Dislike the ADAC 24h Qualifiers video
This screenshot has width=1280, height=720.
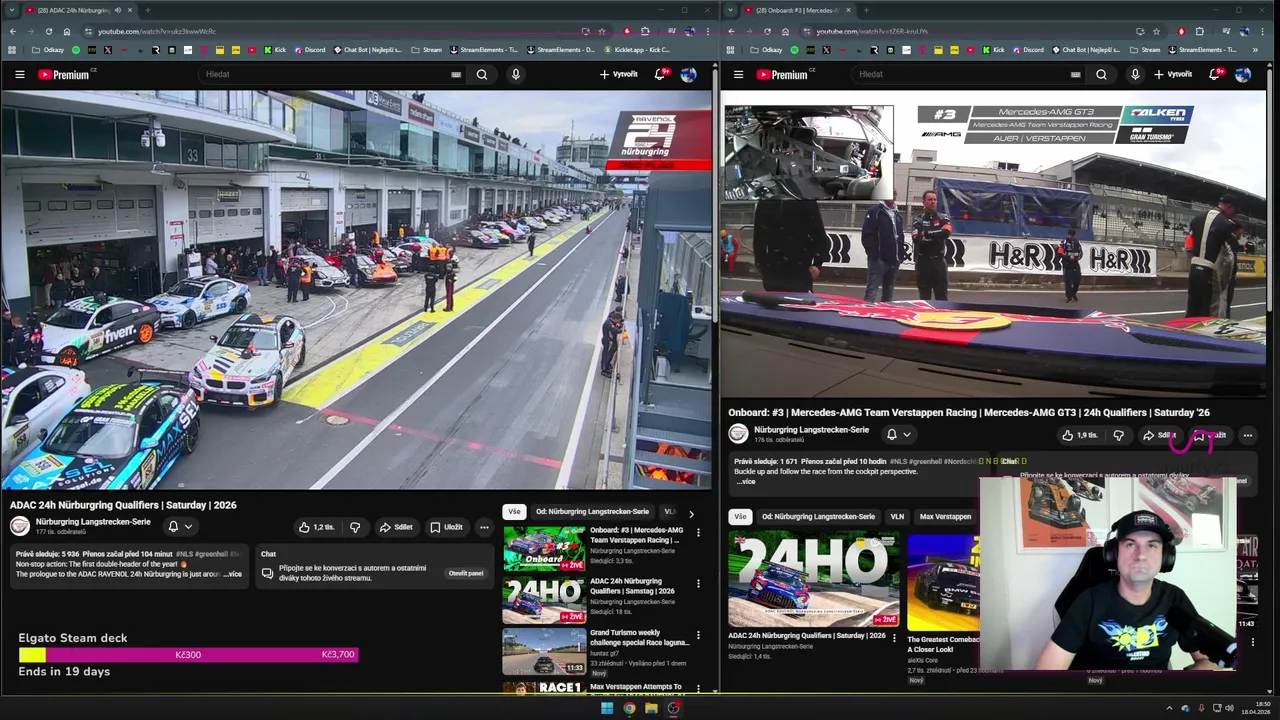pos(354,527)
